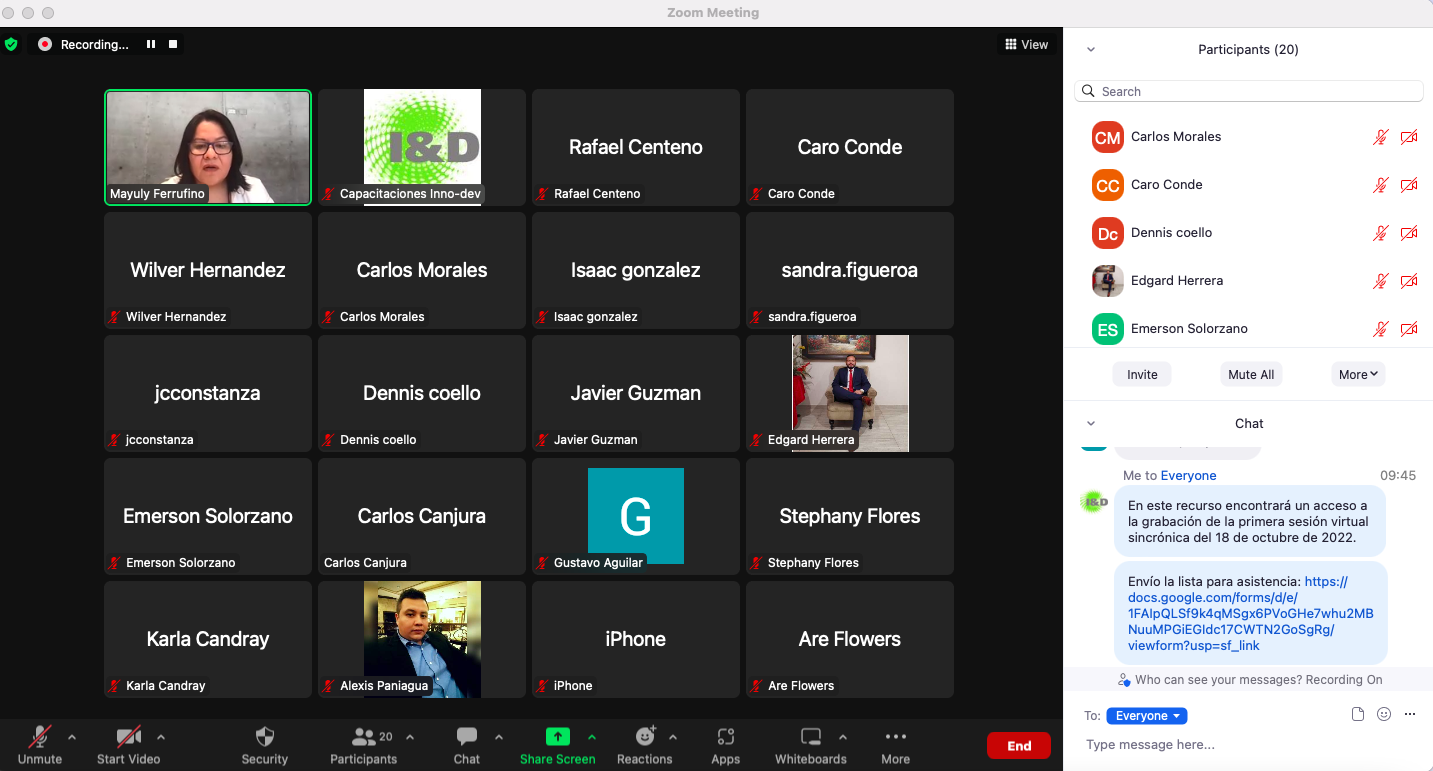Open the Google Forms attendance link
This screenshot has width=1433, height=771.
point(1251,613)
